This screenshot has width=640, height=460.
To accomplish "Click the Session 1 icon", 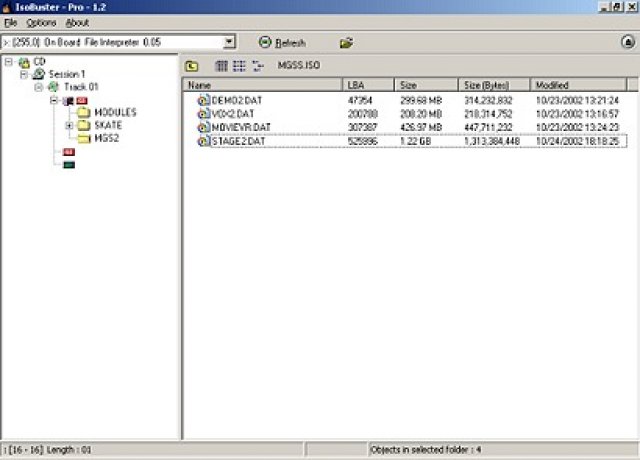I will pyautogui.click(x=39, y=74).
